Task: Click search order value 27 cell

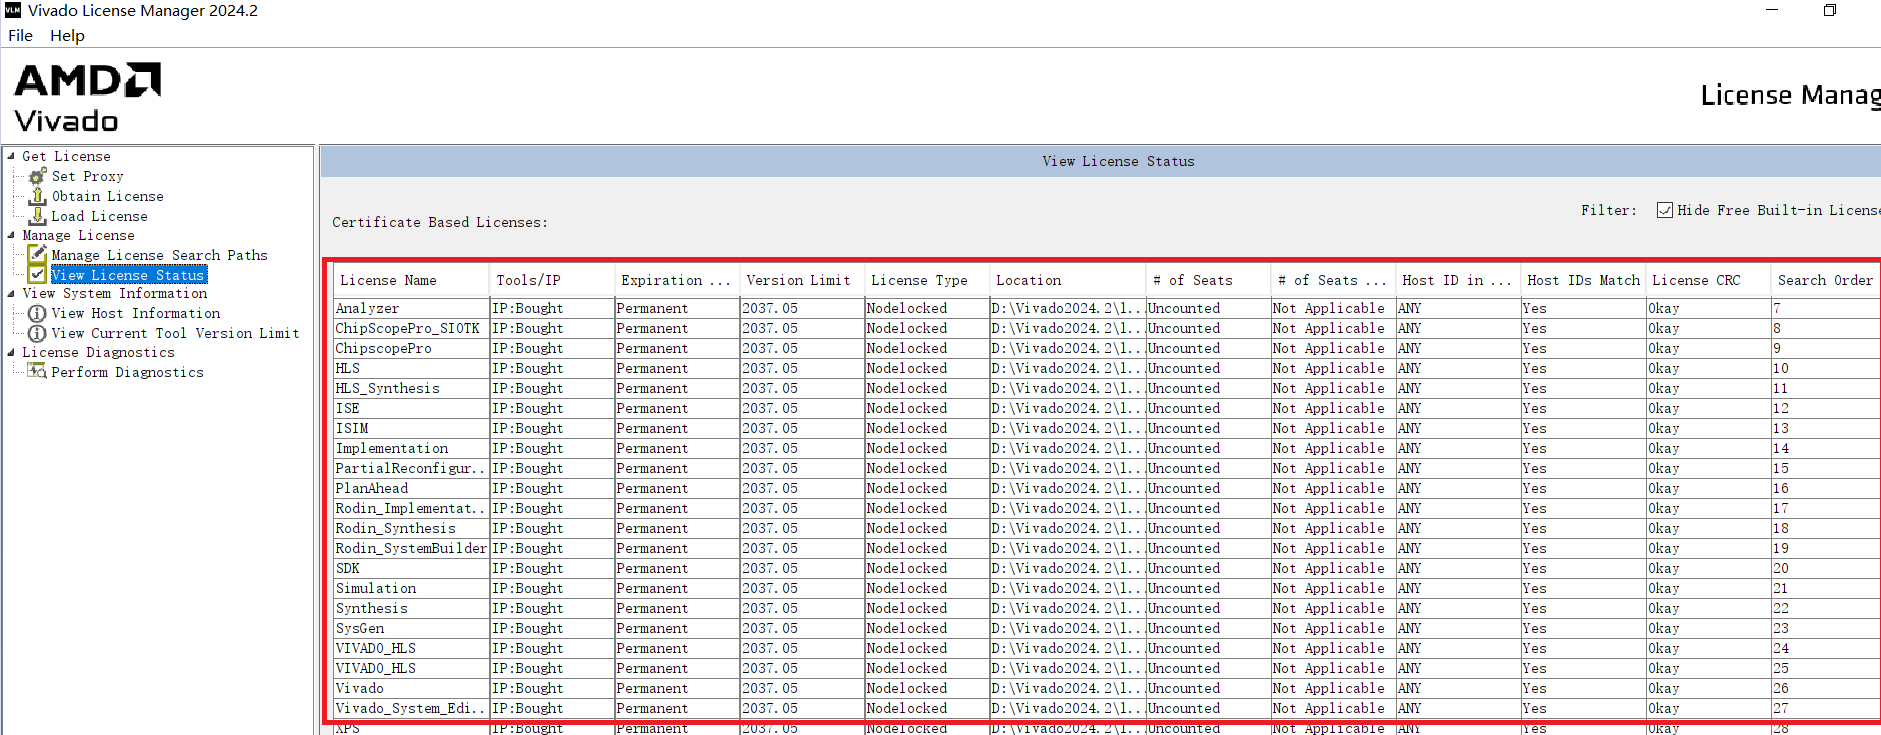Action: (x=1825, y=708)
